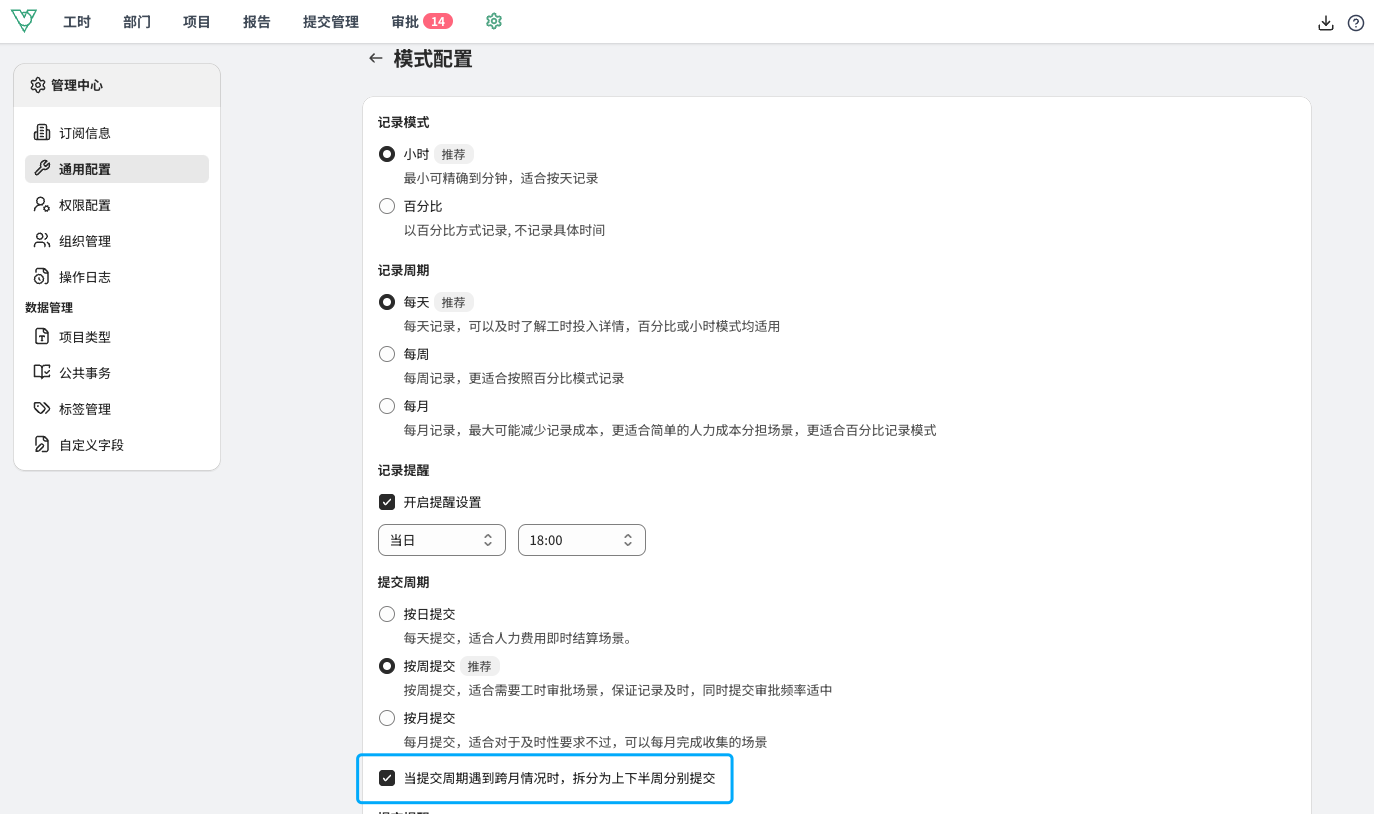Click the back arrow beside 模式配置
This screenshot has width=1374, height=814.
pyautogui.click(x=376, y=59)
